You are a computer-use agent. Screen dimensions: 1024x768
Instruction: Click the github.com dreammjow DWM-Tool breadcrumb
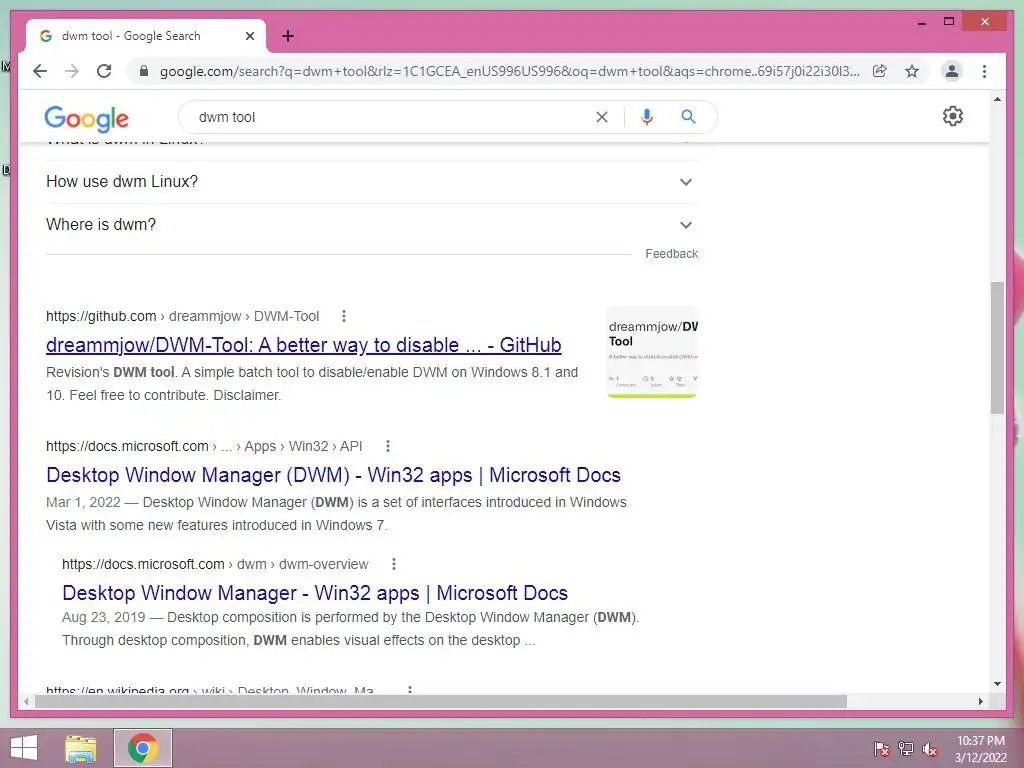[182, 316]
